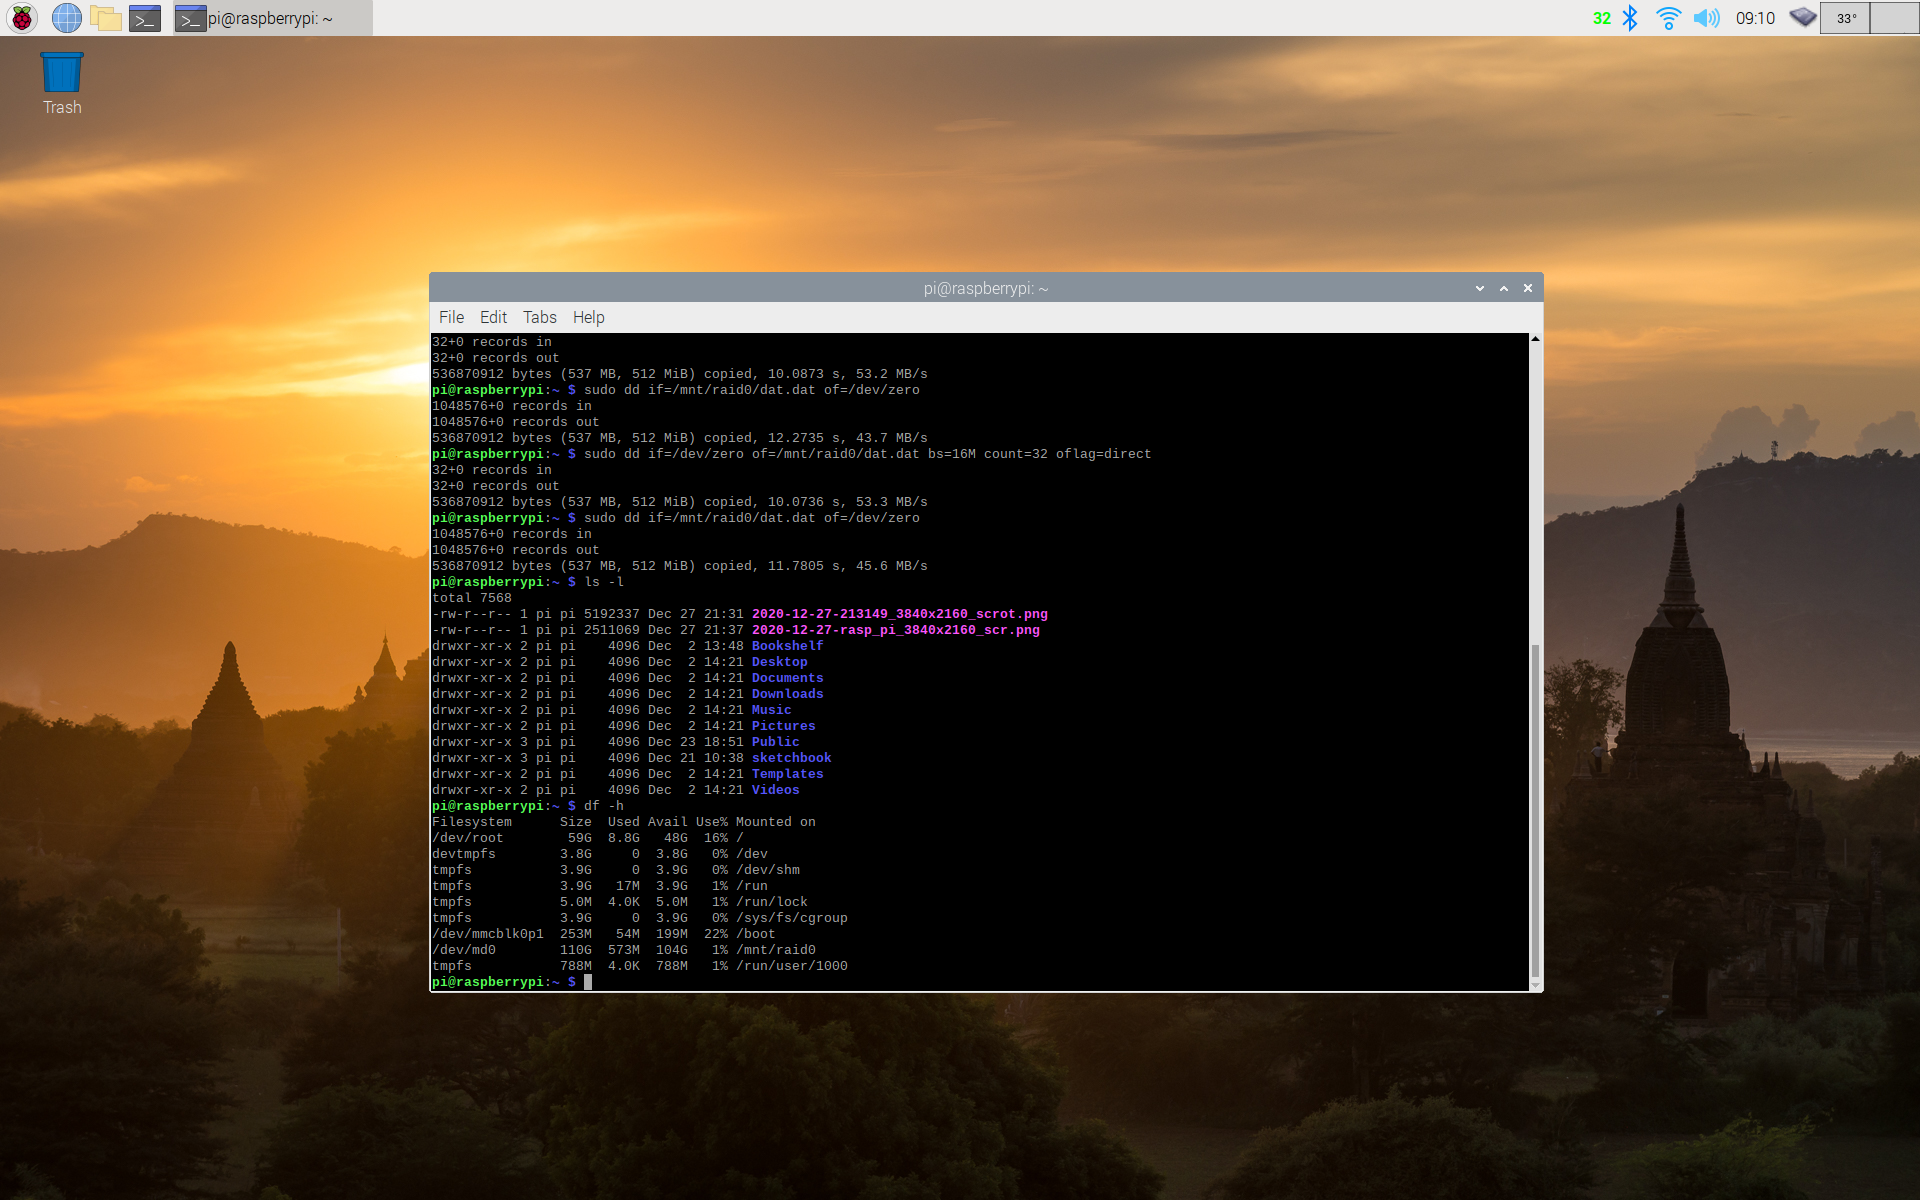
Task: Click the Templates directory name
Action: point(788,774)
